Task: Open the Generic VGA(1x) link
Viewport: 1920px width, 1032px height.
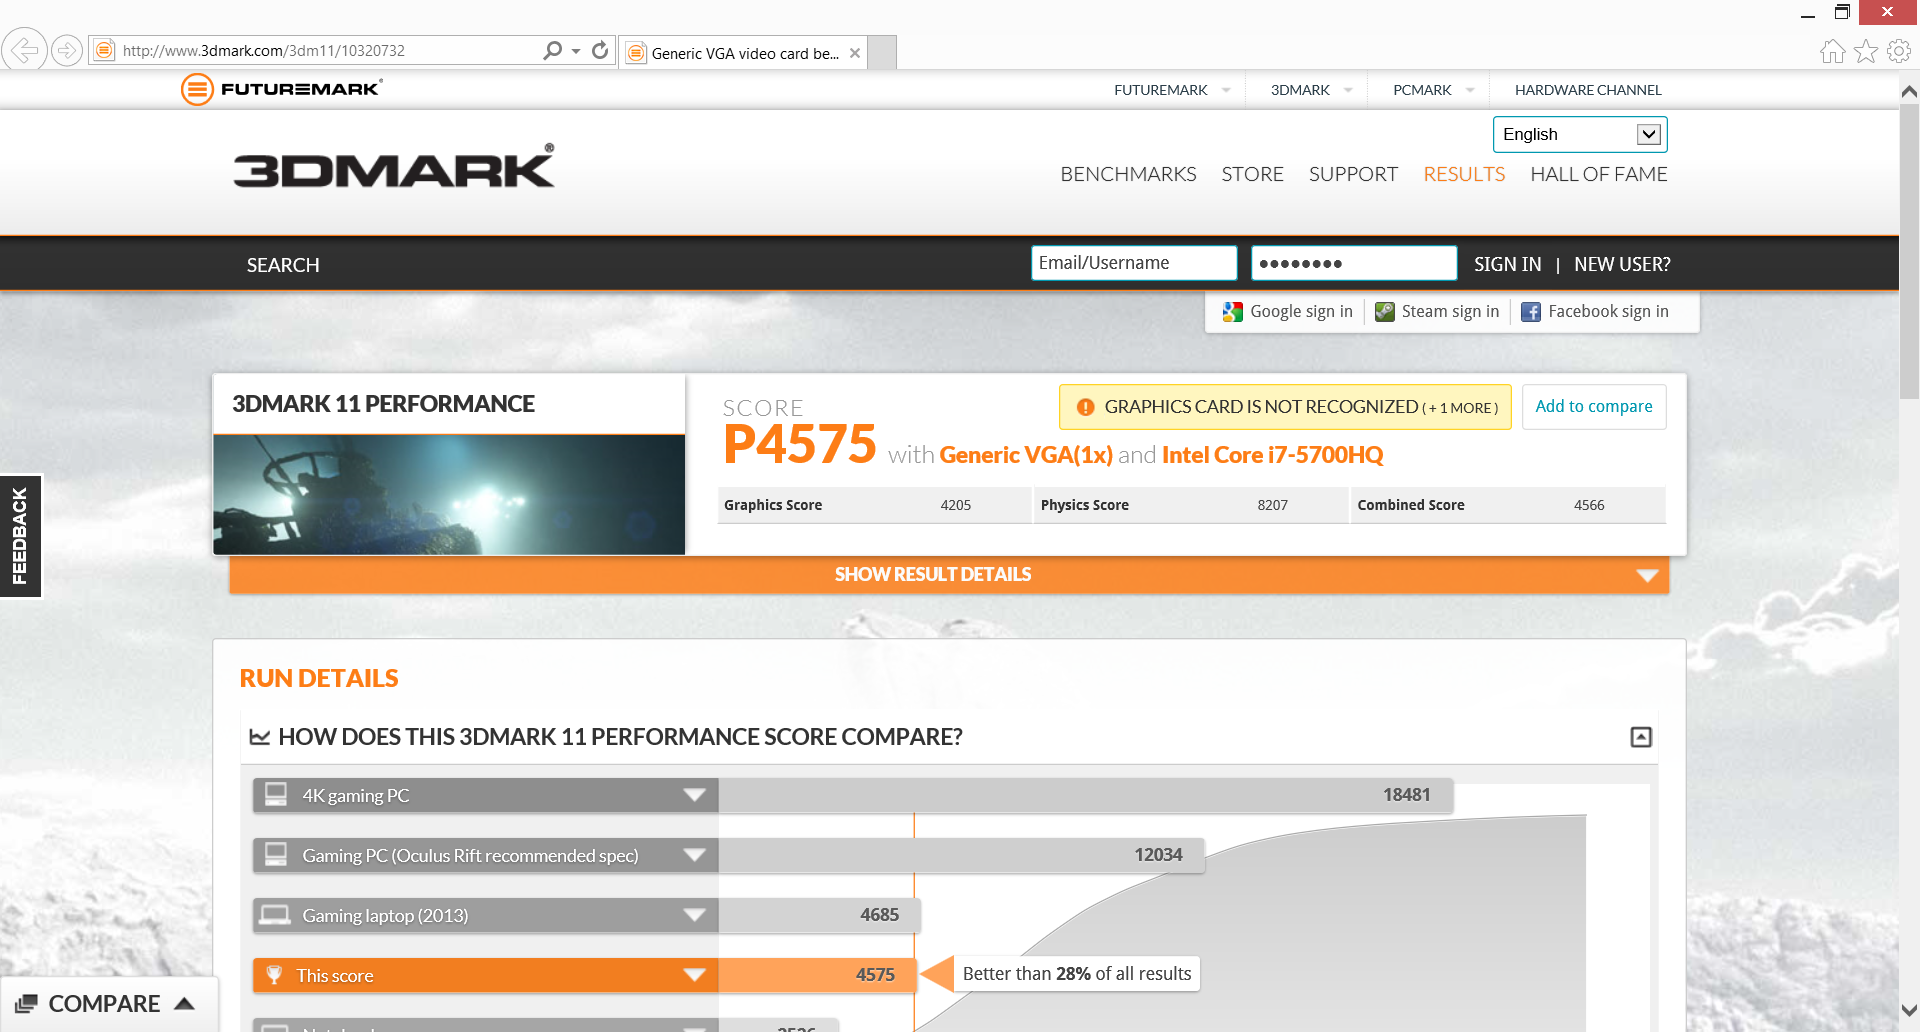Action: [x=1026, y=455]
